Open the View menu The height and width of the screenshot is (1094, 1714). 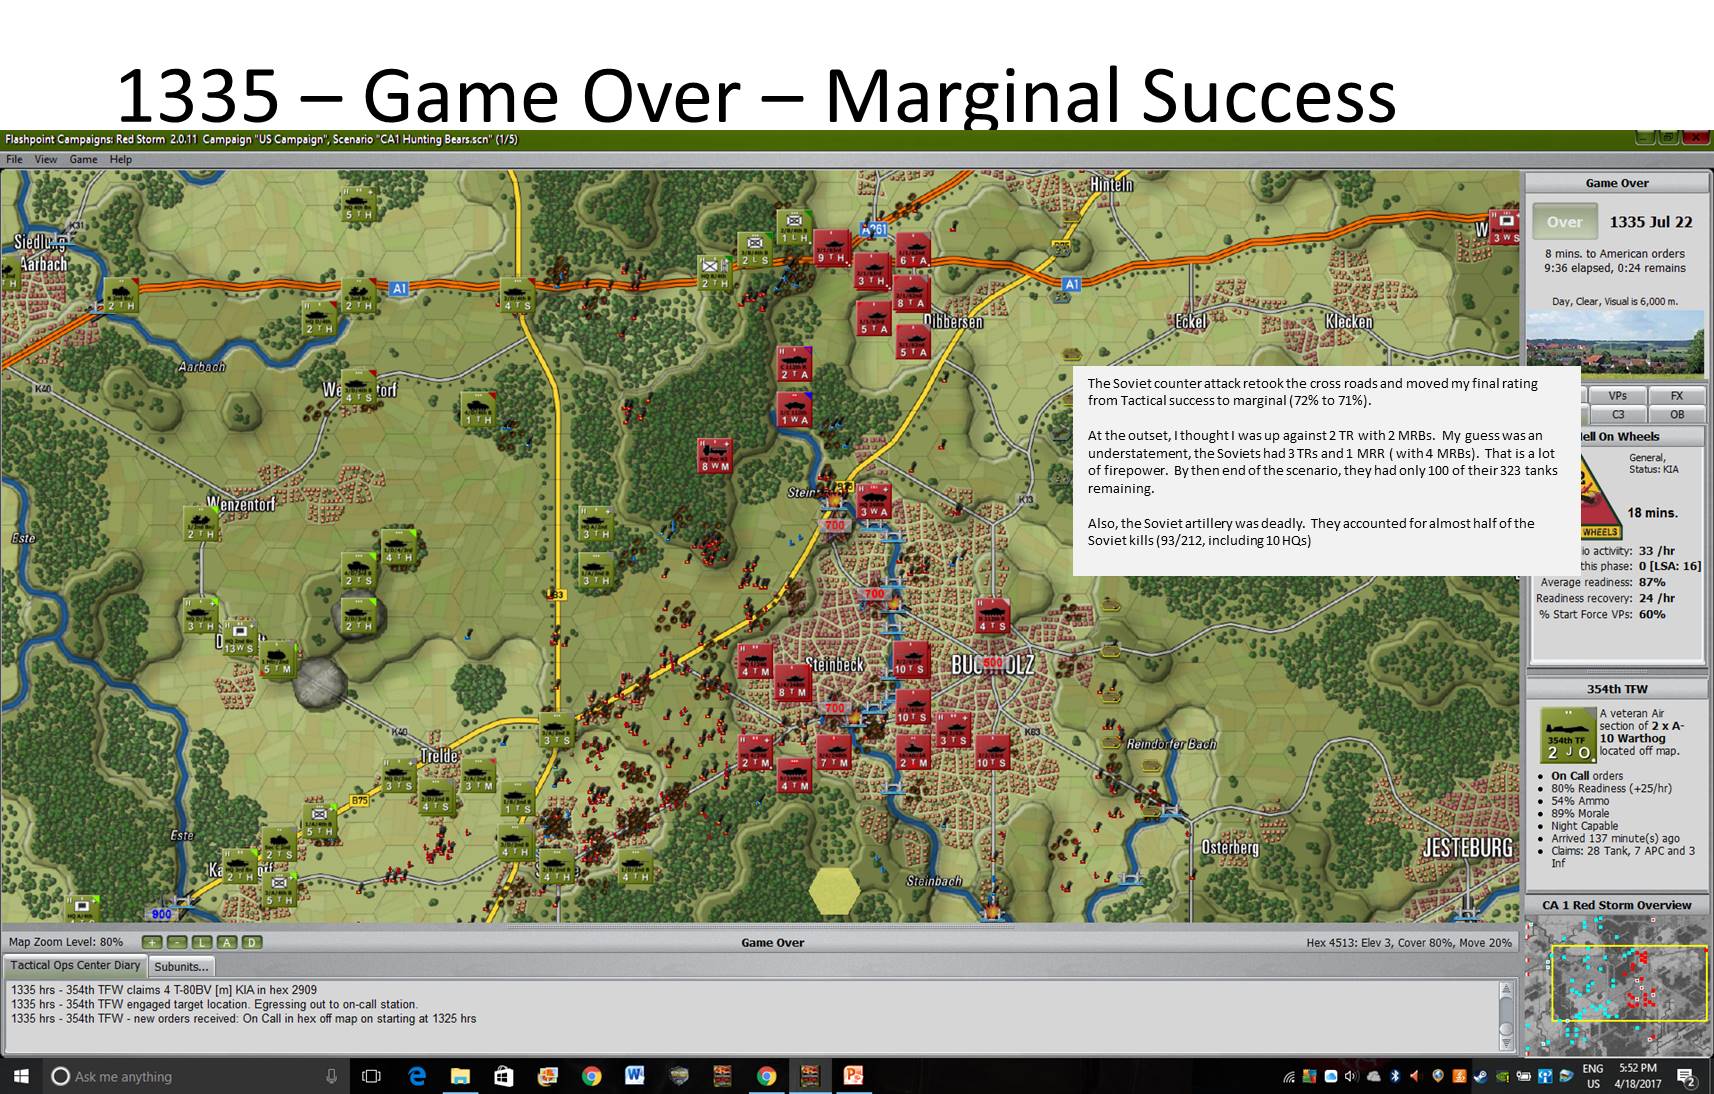coord(46,159)
